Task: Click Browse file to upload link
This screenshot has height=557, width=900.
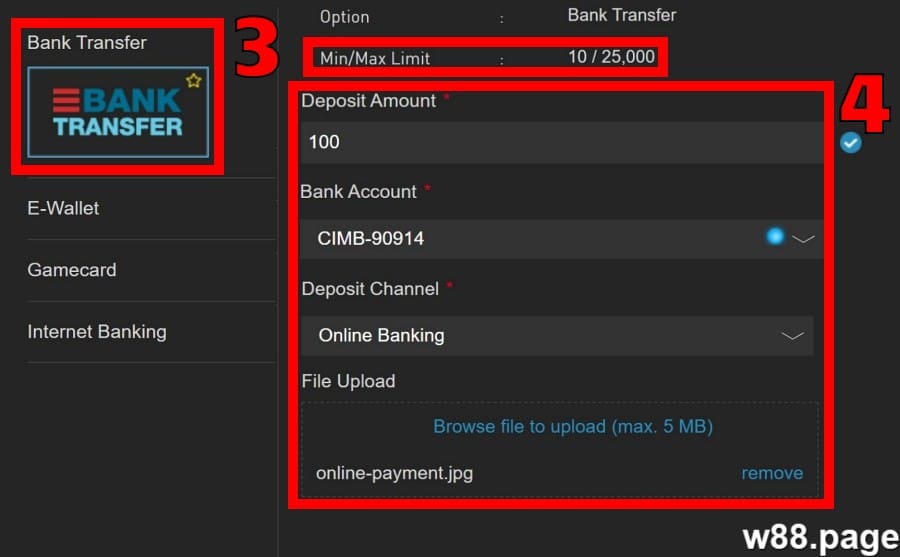Action: point(573,427)
